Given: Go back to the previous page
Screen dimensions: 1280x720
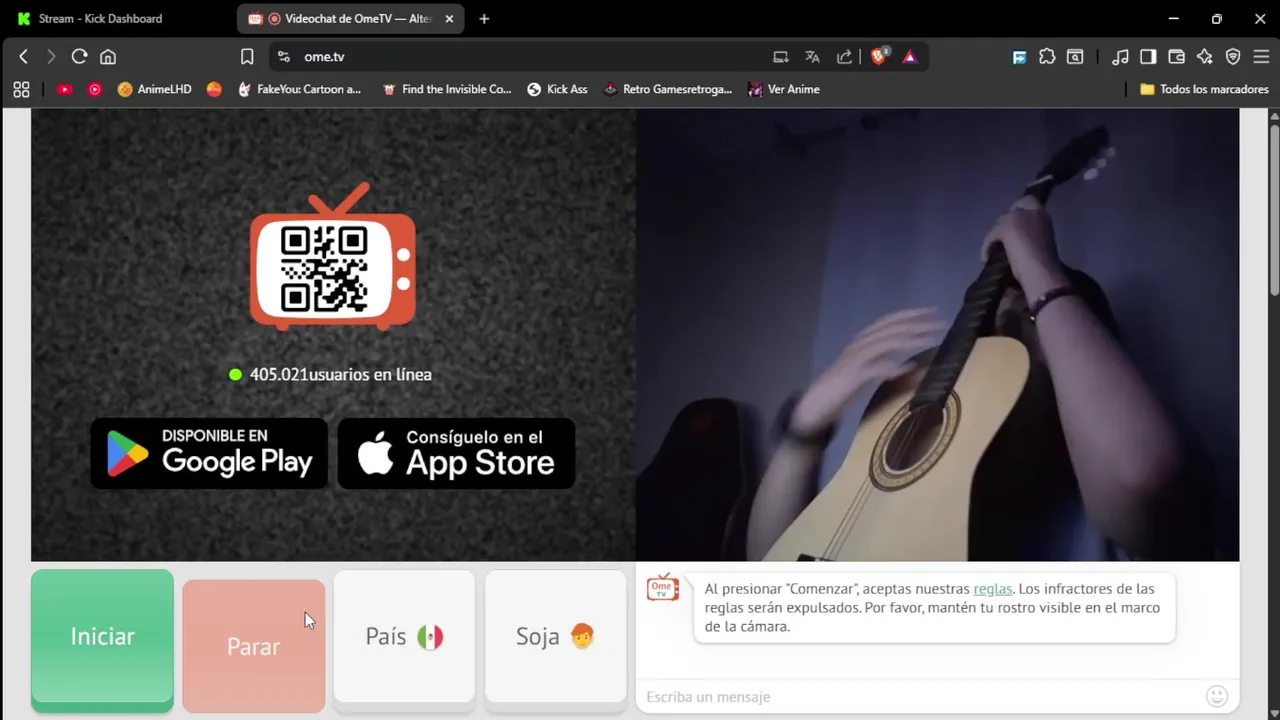Looking at the screenshot, I should [x=23, y=57].
